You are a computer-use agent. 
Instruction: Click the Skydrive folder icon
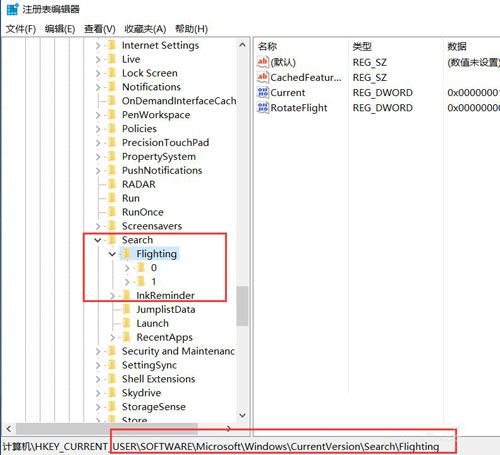(x=112, y=393)
